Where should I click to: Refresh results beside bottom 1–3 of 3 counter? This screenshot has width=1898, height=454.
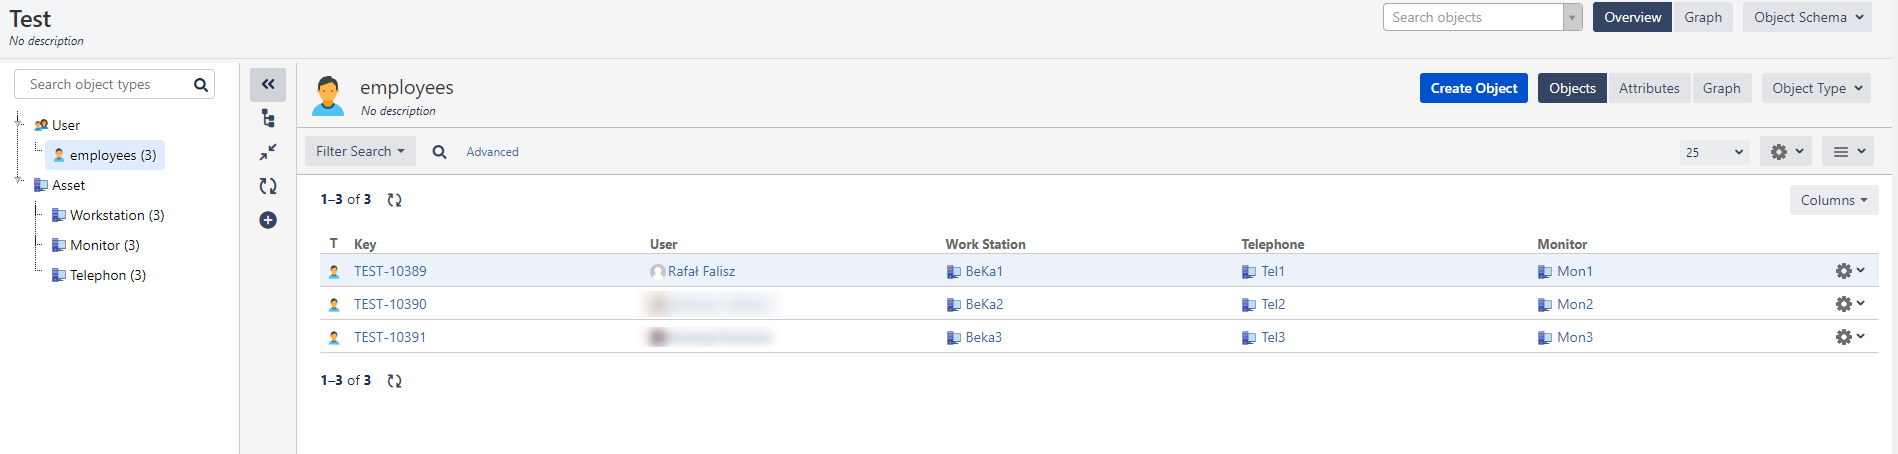pyautogui.click(x=395, y=381)
